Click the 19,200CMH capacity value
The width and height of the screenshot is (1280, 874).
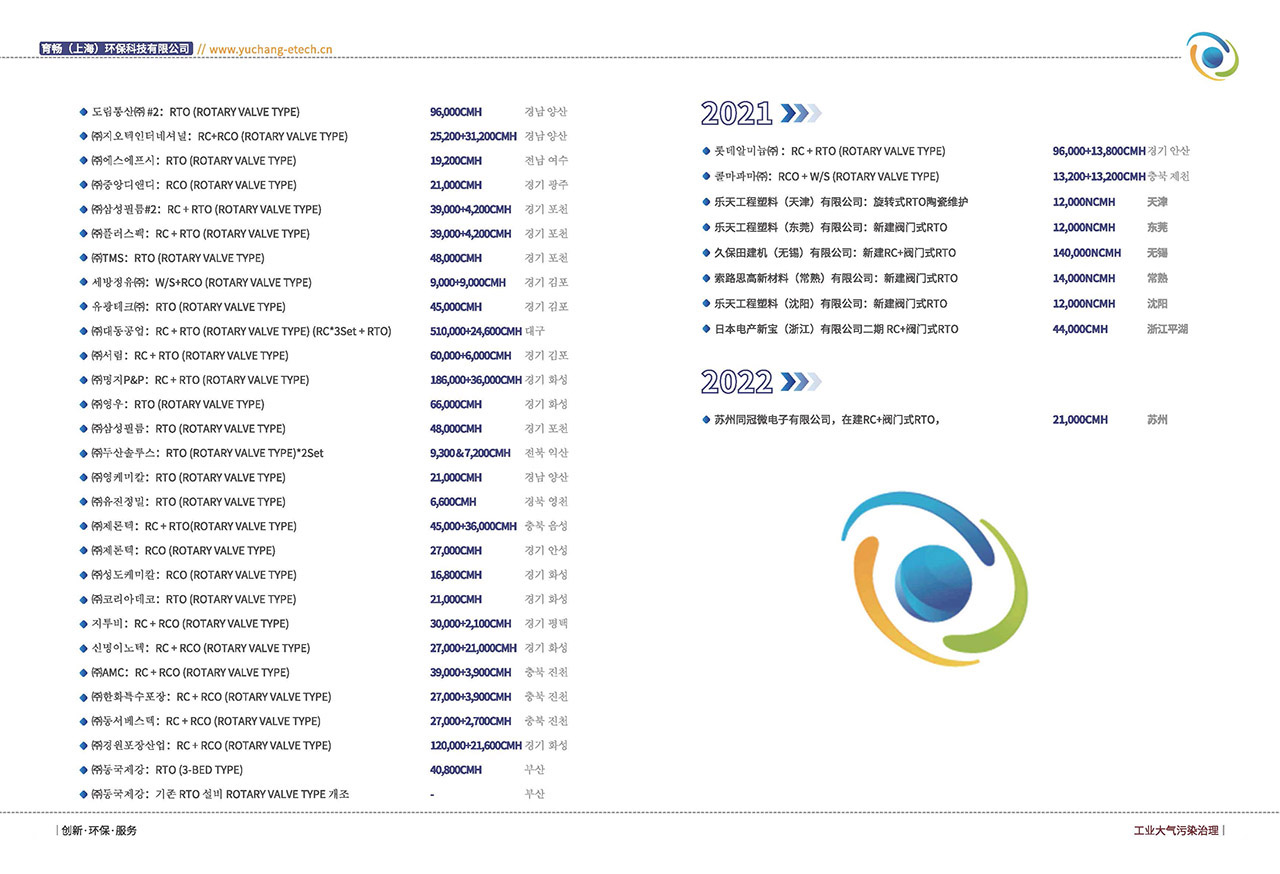click(456, 160)
